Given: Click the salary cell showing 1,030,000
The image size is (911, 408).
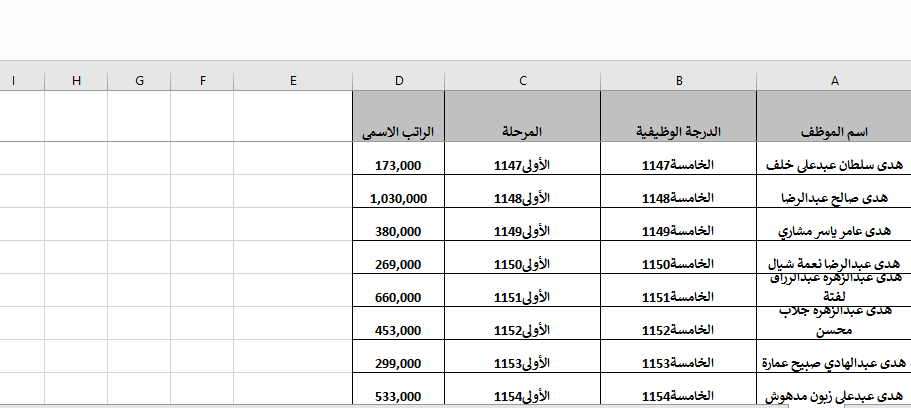Looking at the screenshot, I should click(x=399, y=198).
